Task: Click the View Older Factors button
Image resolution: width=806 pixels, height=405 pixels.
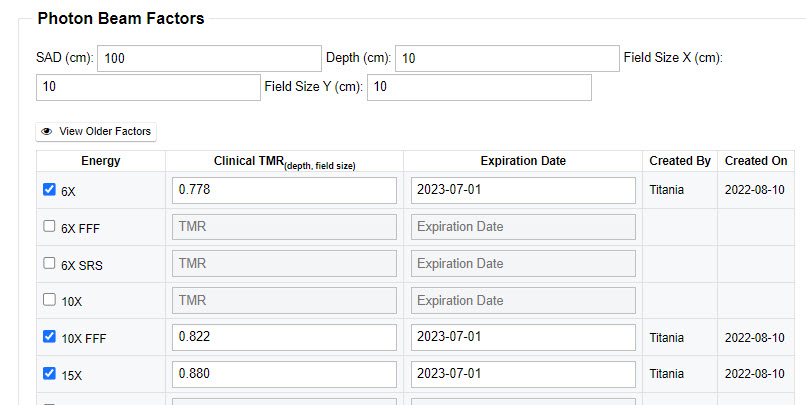Action: pos(96,131)
